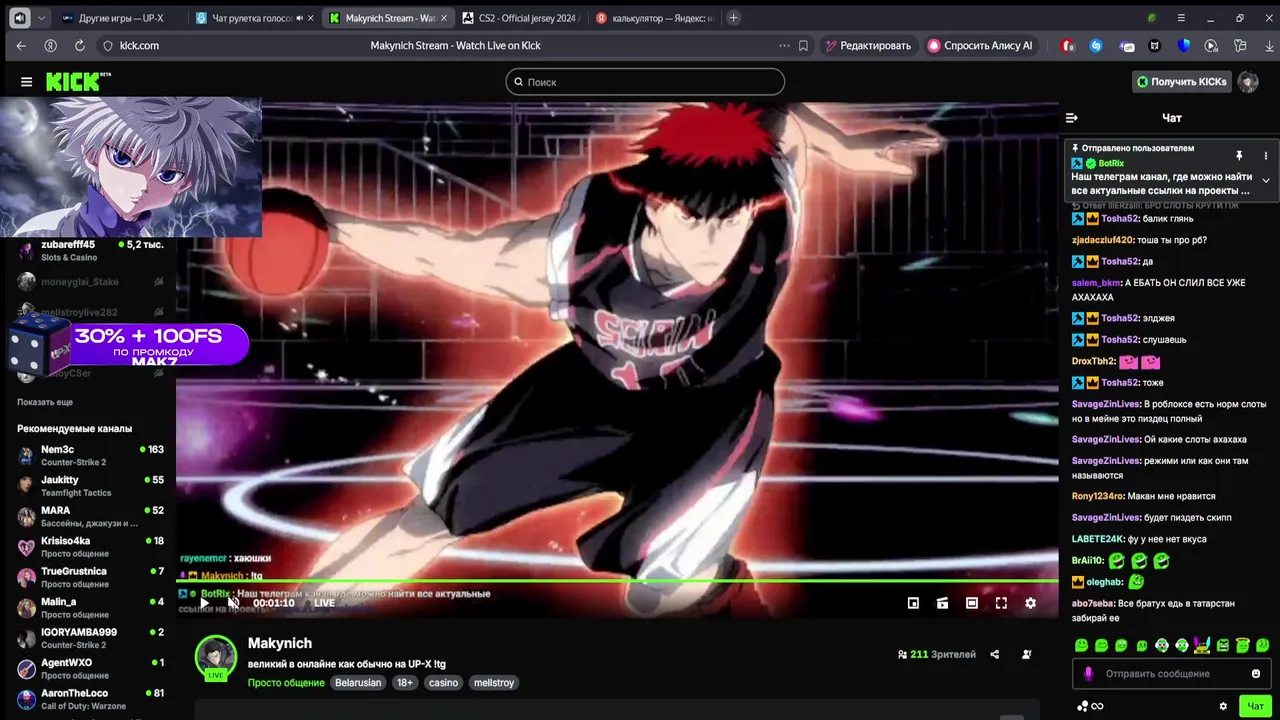
Task: Open zubareff45 followed channel
Action: (90, 251)
